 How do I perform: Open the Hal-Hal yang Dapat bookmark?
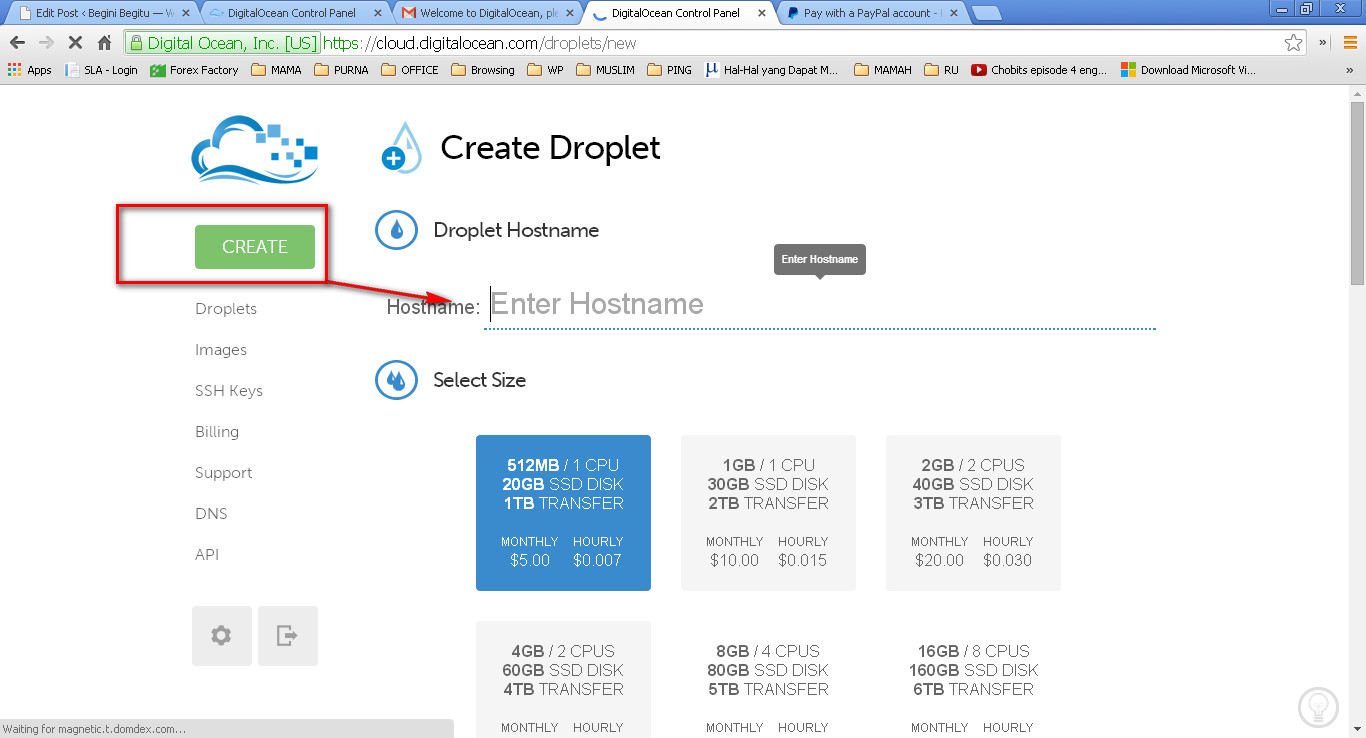point(771,70)
